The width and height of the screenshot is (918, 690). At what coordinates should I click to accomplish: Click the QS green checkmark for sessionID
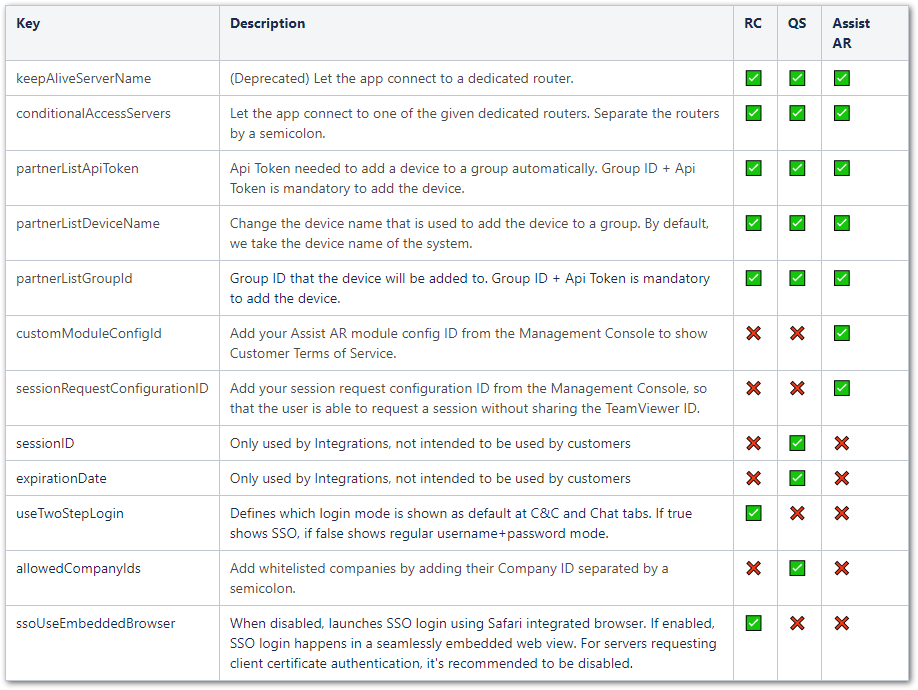(797, 443)
